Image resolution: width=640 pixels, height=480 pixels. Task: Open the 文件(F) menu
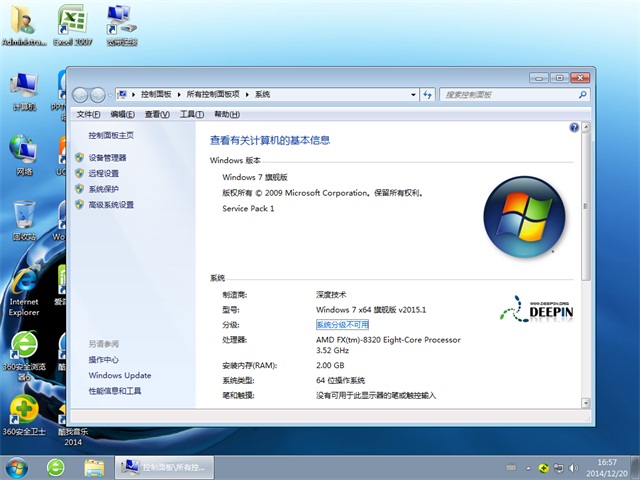88,114
